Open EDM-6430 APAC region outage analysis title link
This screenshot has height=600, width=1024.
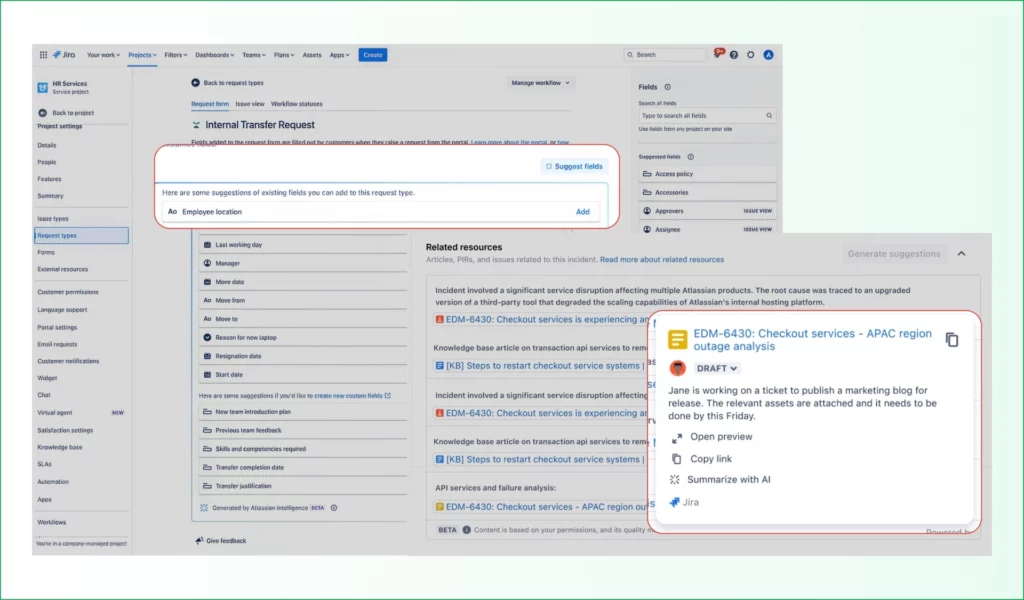812,339
